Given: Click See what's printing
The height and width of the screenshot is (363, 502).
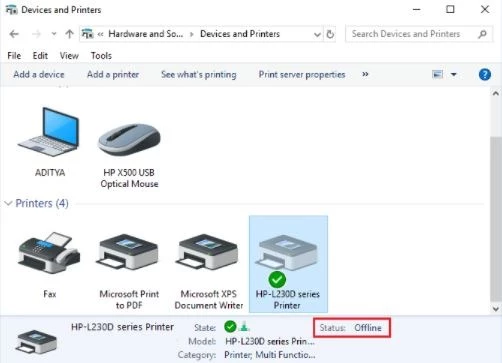Looking at the screenshot, I should (199, 74).
